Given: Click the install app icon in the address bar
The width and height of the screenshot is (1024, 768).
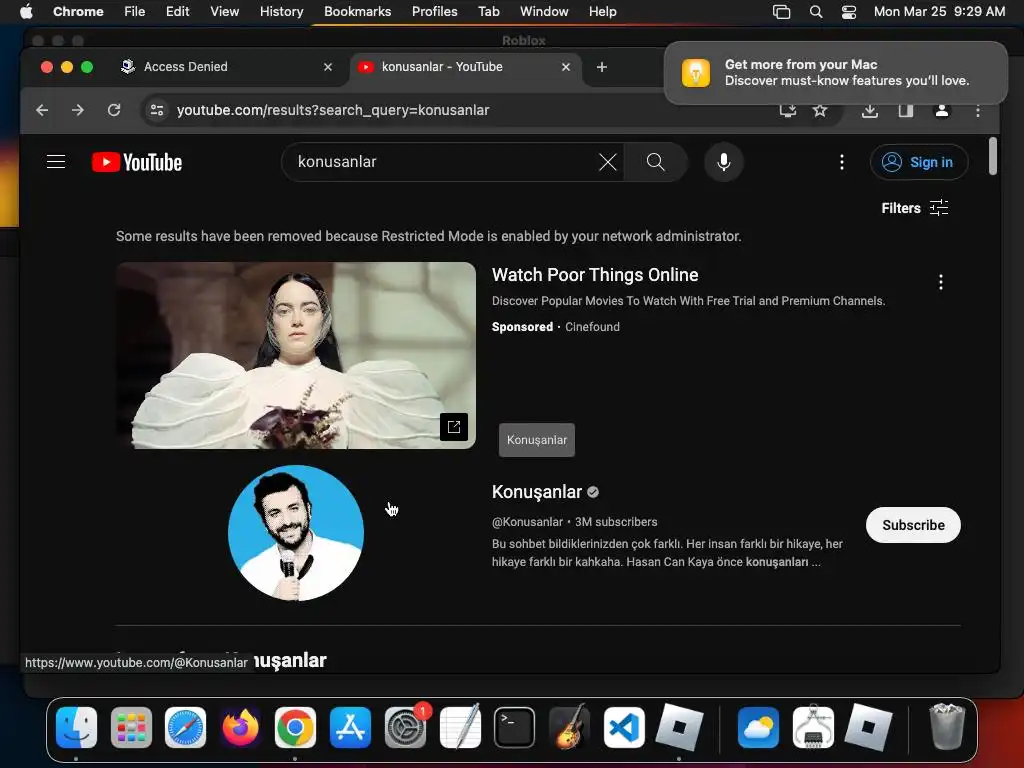Looking at the screenshot, I should [x=788, y=110].
